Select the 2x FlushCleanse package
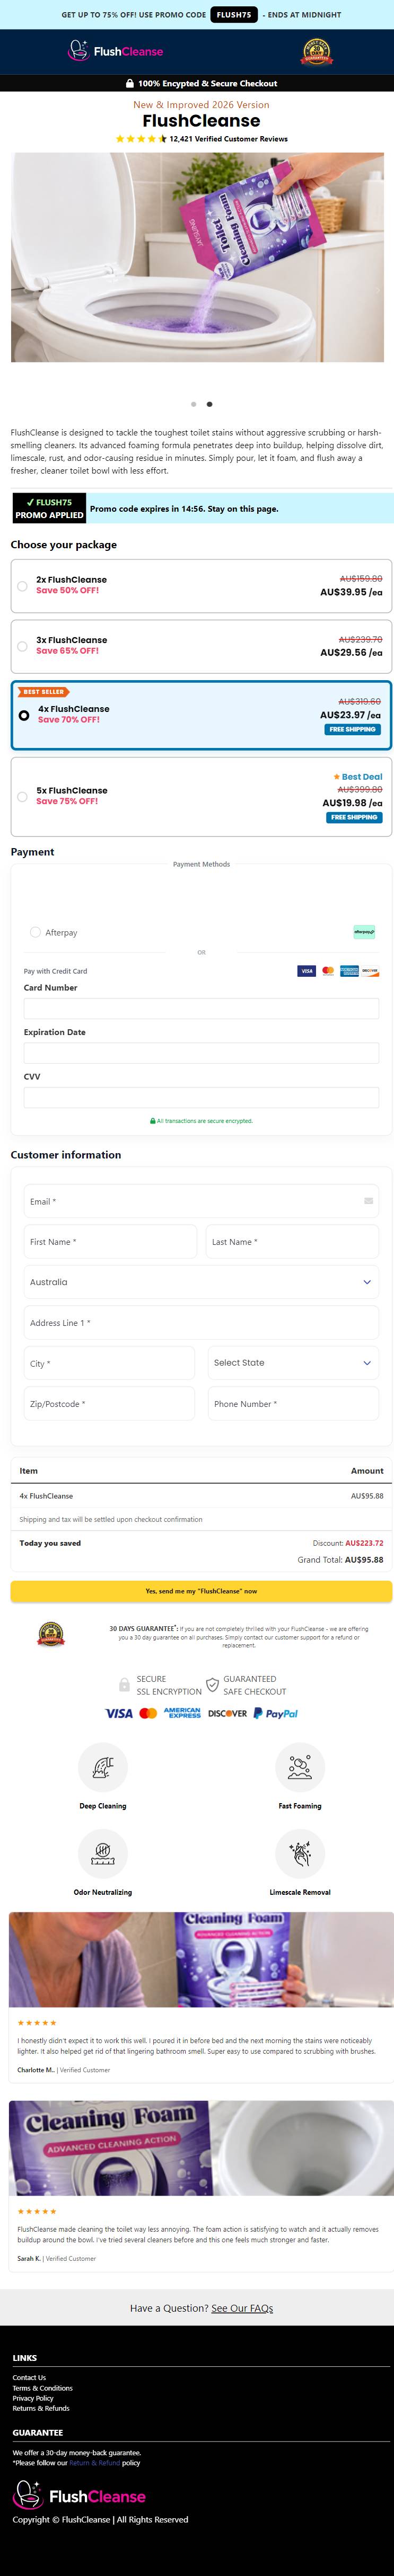Image resolution: width=394 pixels, height=2576 pixels. point(201,585)
